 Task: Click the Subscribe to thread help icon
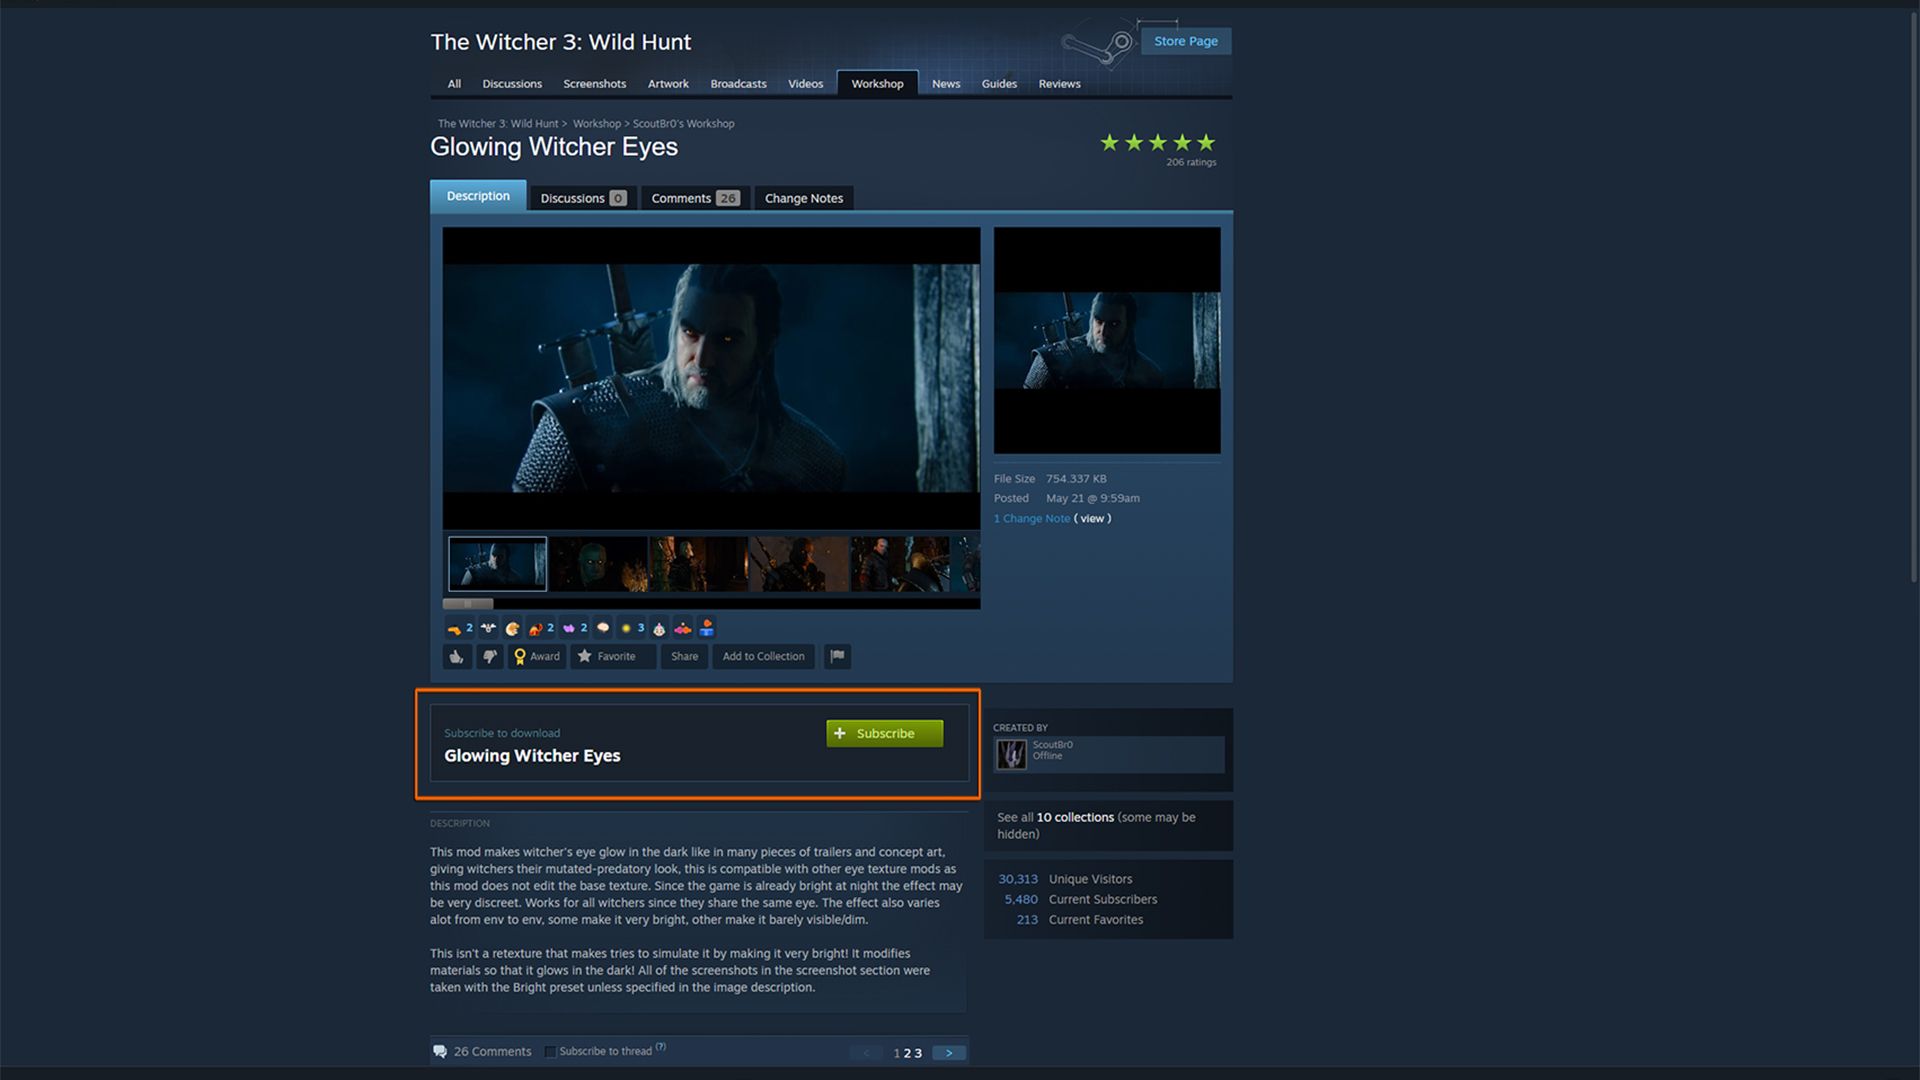point(661,1047)
